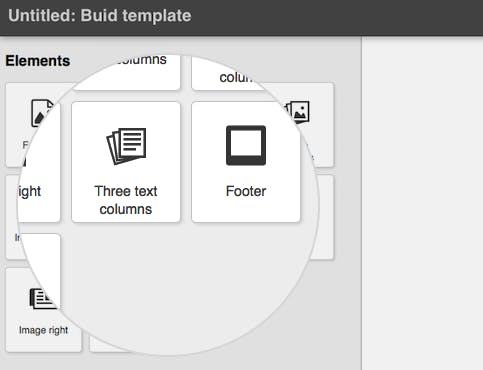Select the cut-off tile ending in "olumns"
This screenshot has height=370, width=483.
click(x=127, y=73)
